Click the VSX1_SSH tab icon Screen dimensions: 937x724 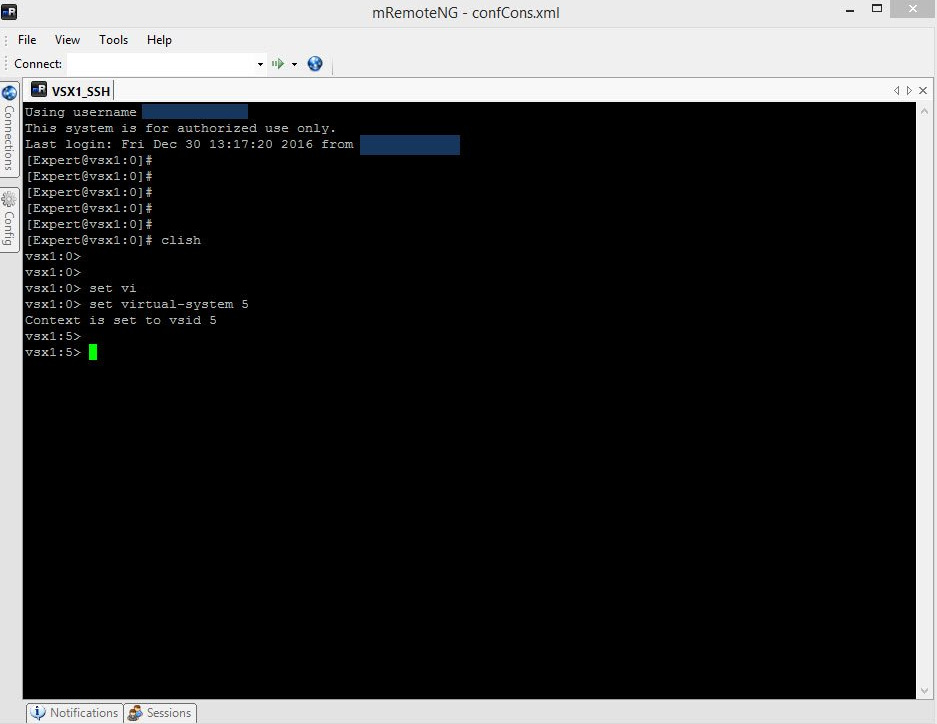[39, 90]
